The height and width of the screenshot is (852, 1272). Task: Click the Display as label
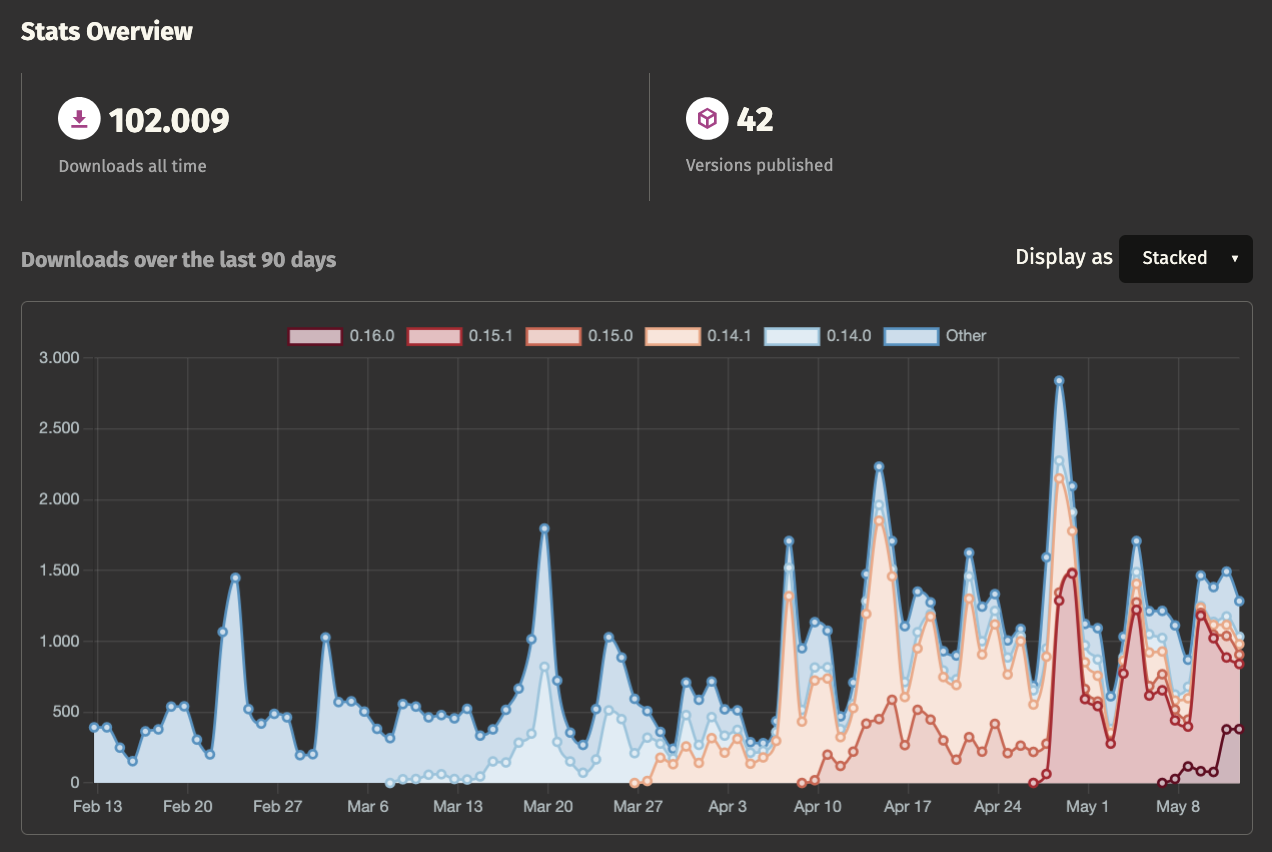[x=1064, y=257]
